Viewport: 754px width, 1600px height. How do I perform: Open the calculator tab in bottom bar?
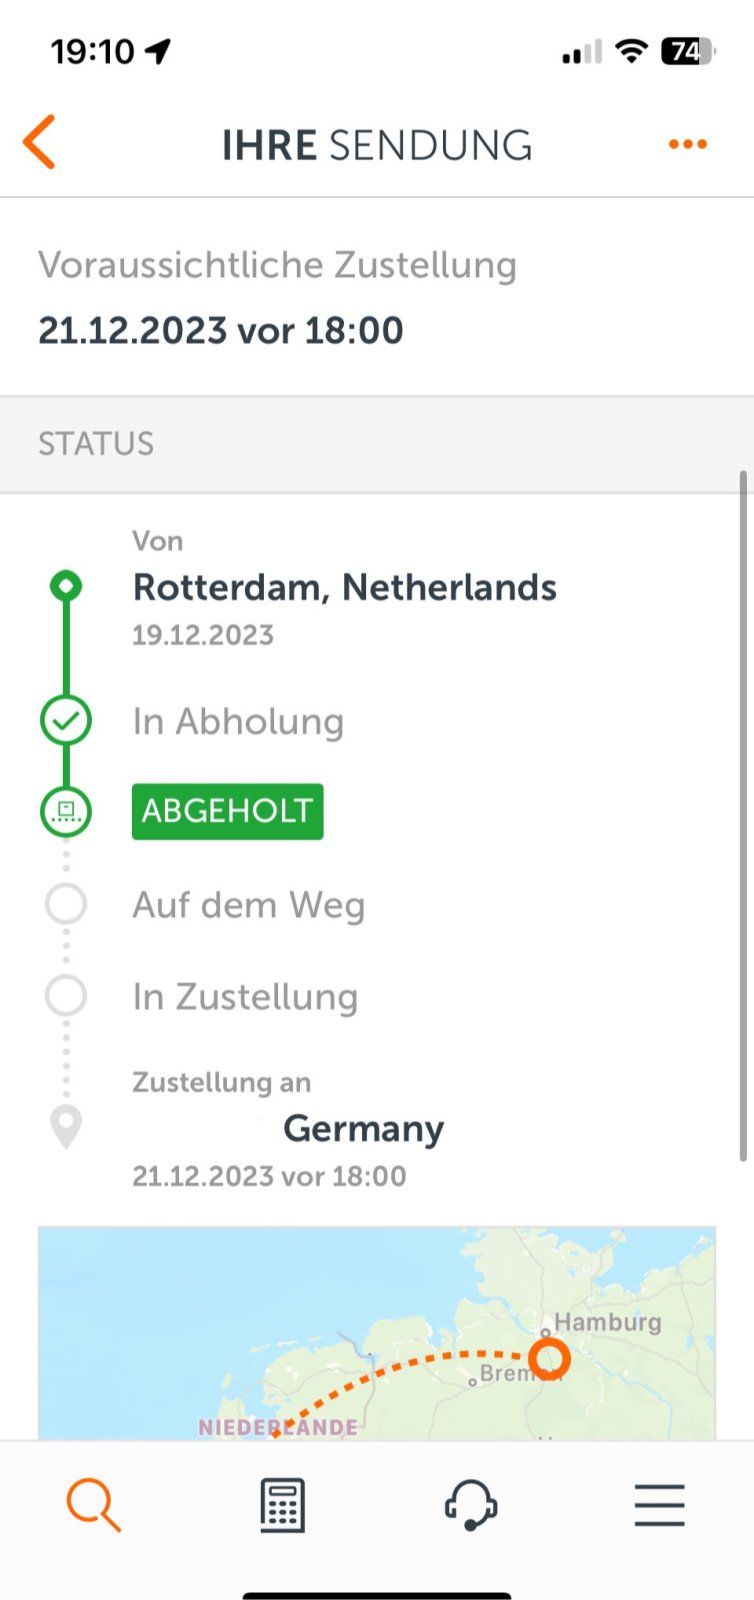point(282,1505)
